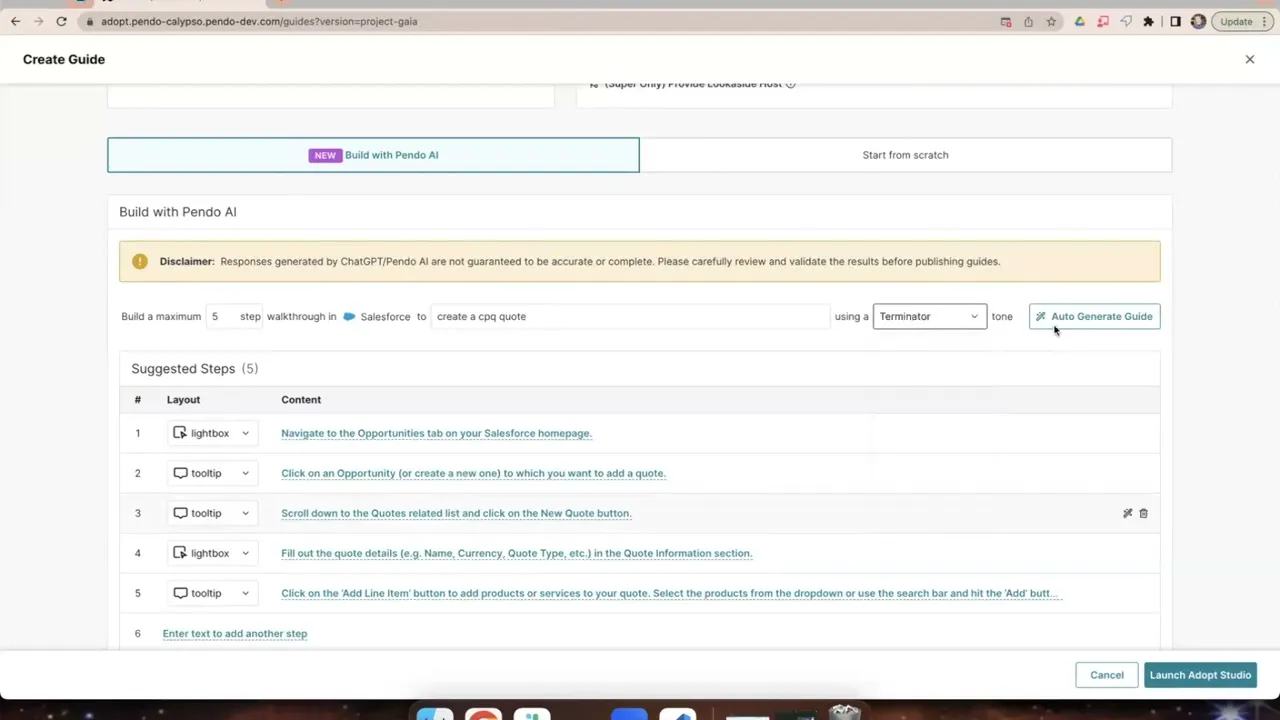The image size is (1280, 720).
Task: Click the Auto Generate Guide button
Action: [x=1094, y=316]
